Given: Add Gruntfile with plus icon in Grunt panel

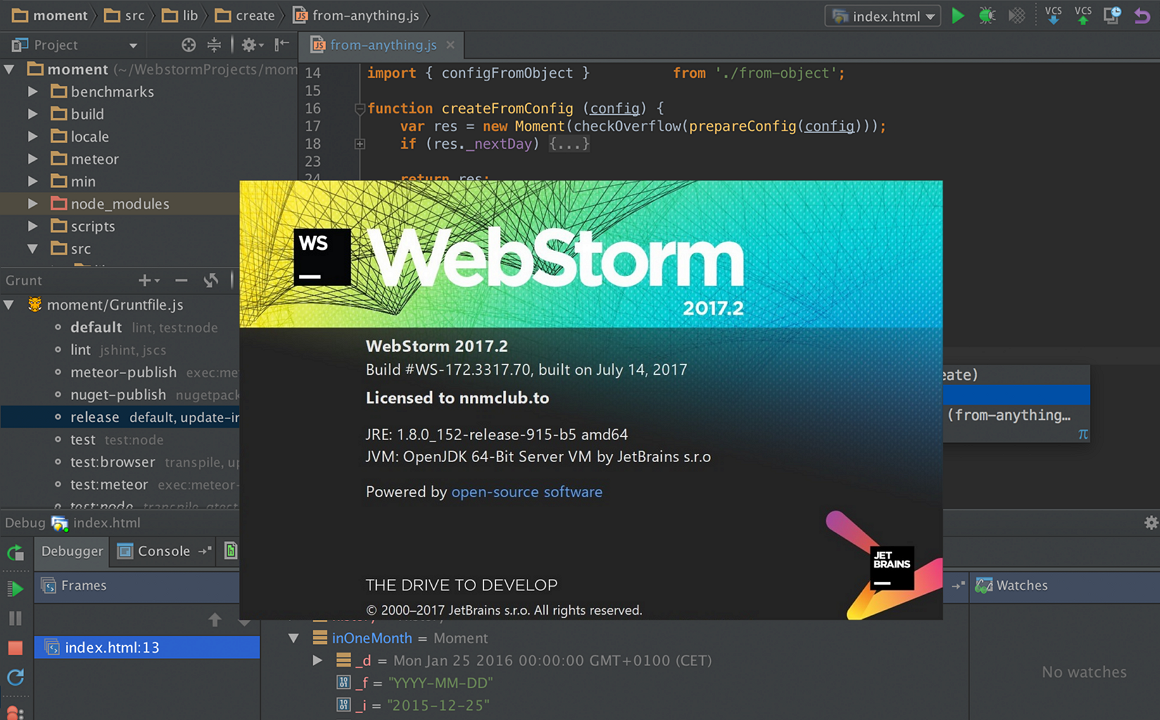Looking at the screenshot, I should click(148, 280).
